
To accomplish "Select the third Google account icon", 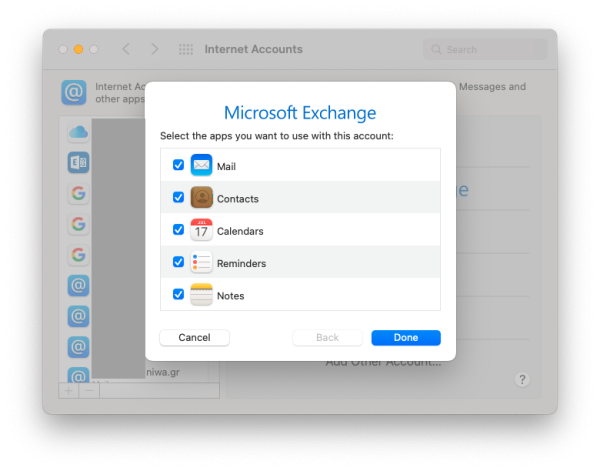I will (78, 255).
